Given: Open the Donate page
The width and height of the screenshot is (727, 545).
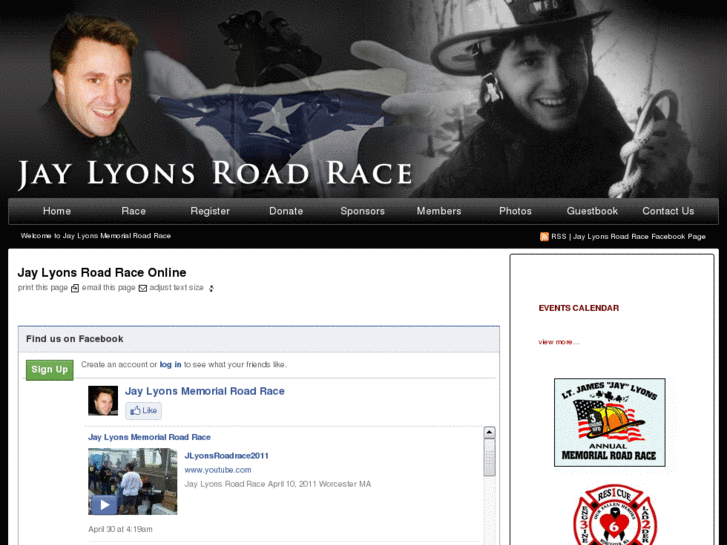Looking at the screenshot, I should point(286,211).
